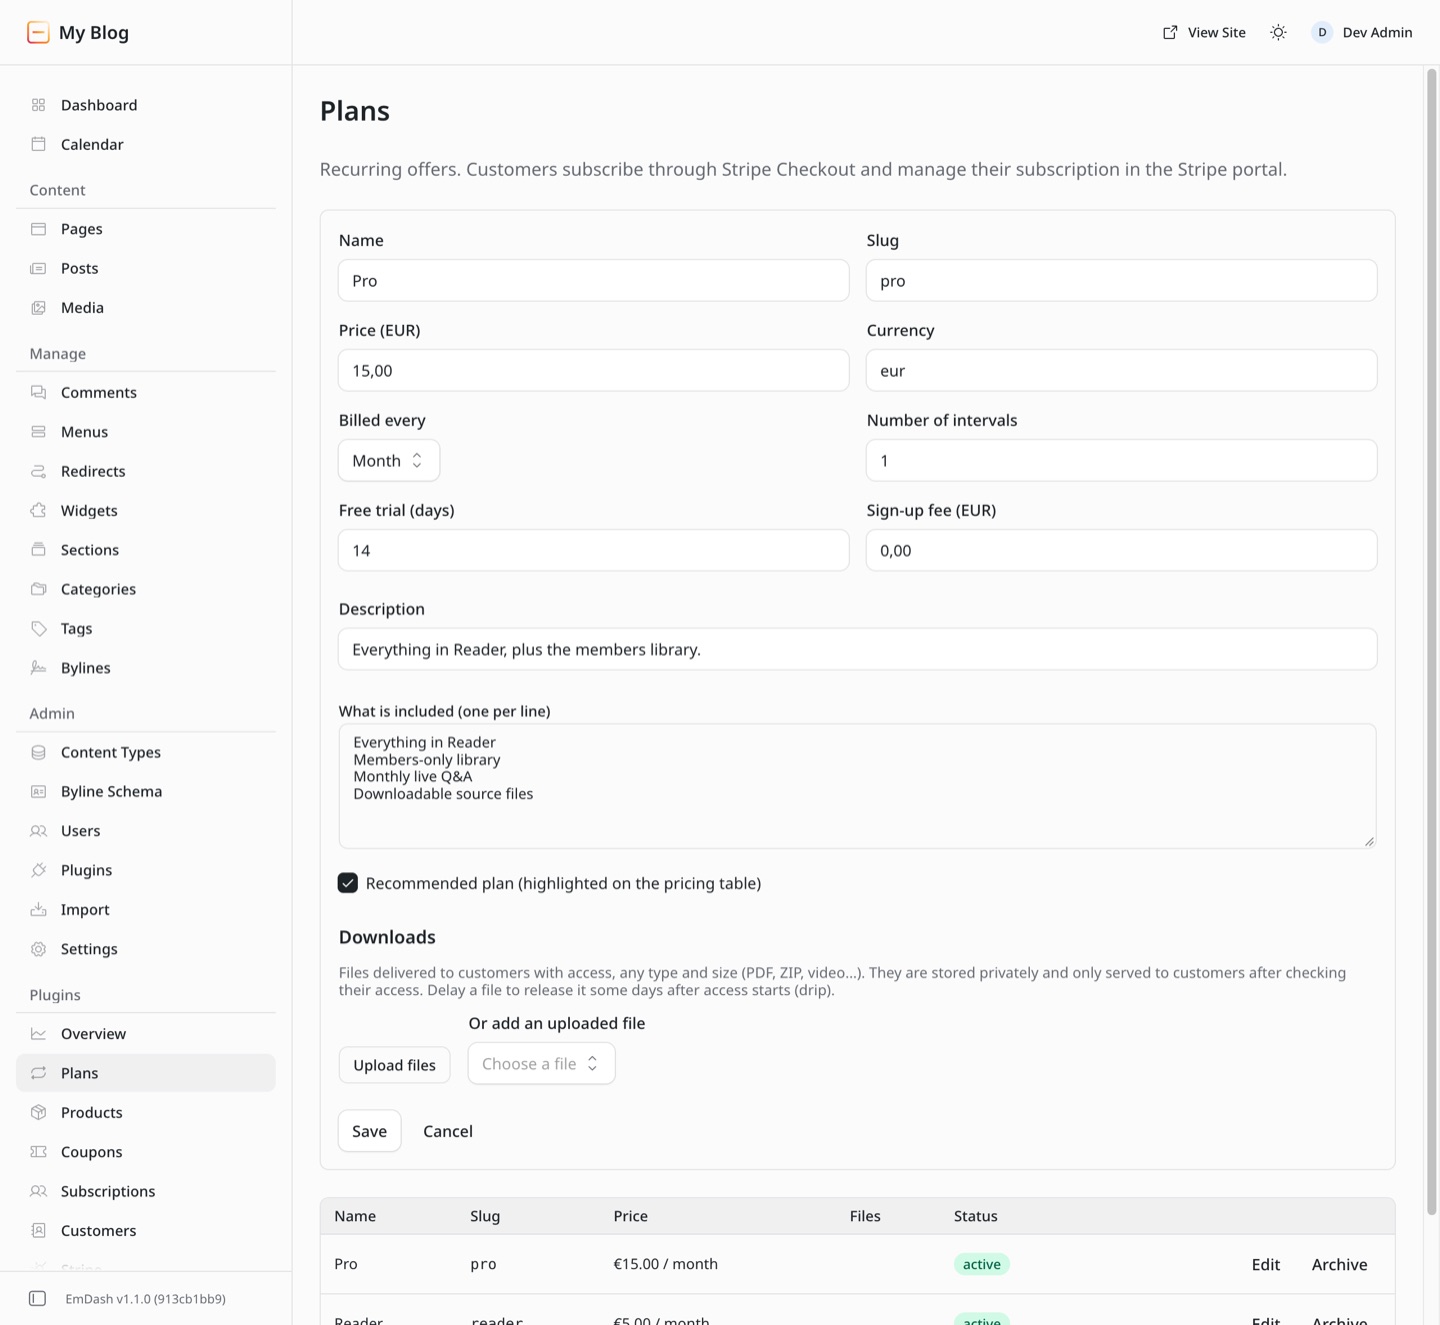The height and width of the screenshot is (1325, 1440).
Task: Click the Description text field
Action: click(858, 649)
